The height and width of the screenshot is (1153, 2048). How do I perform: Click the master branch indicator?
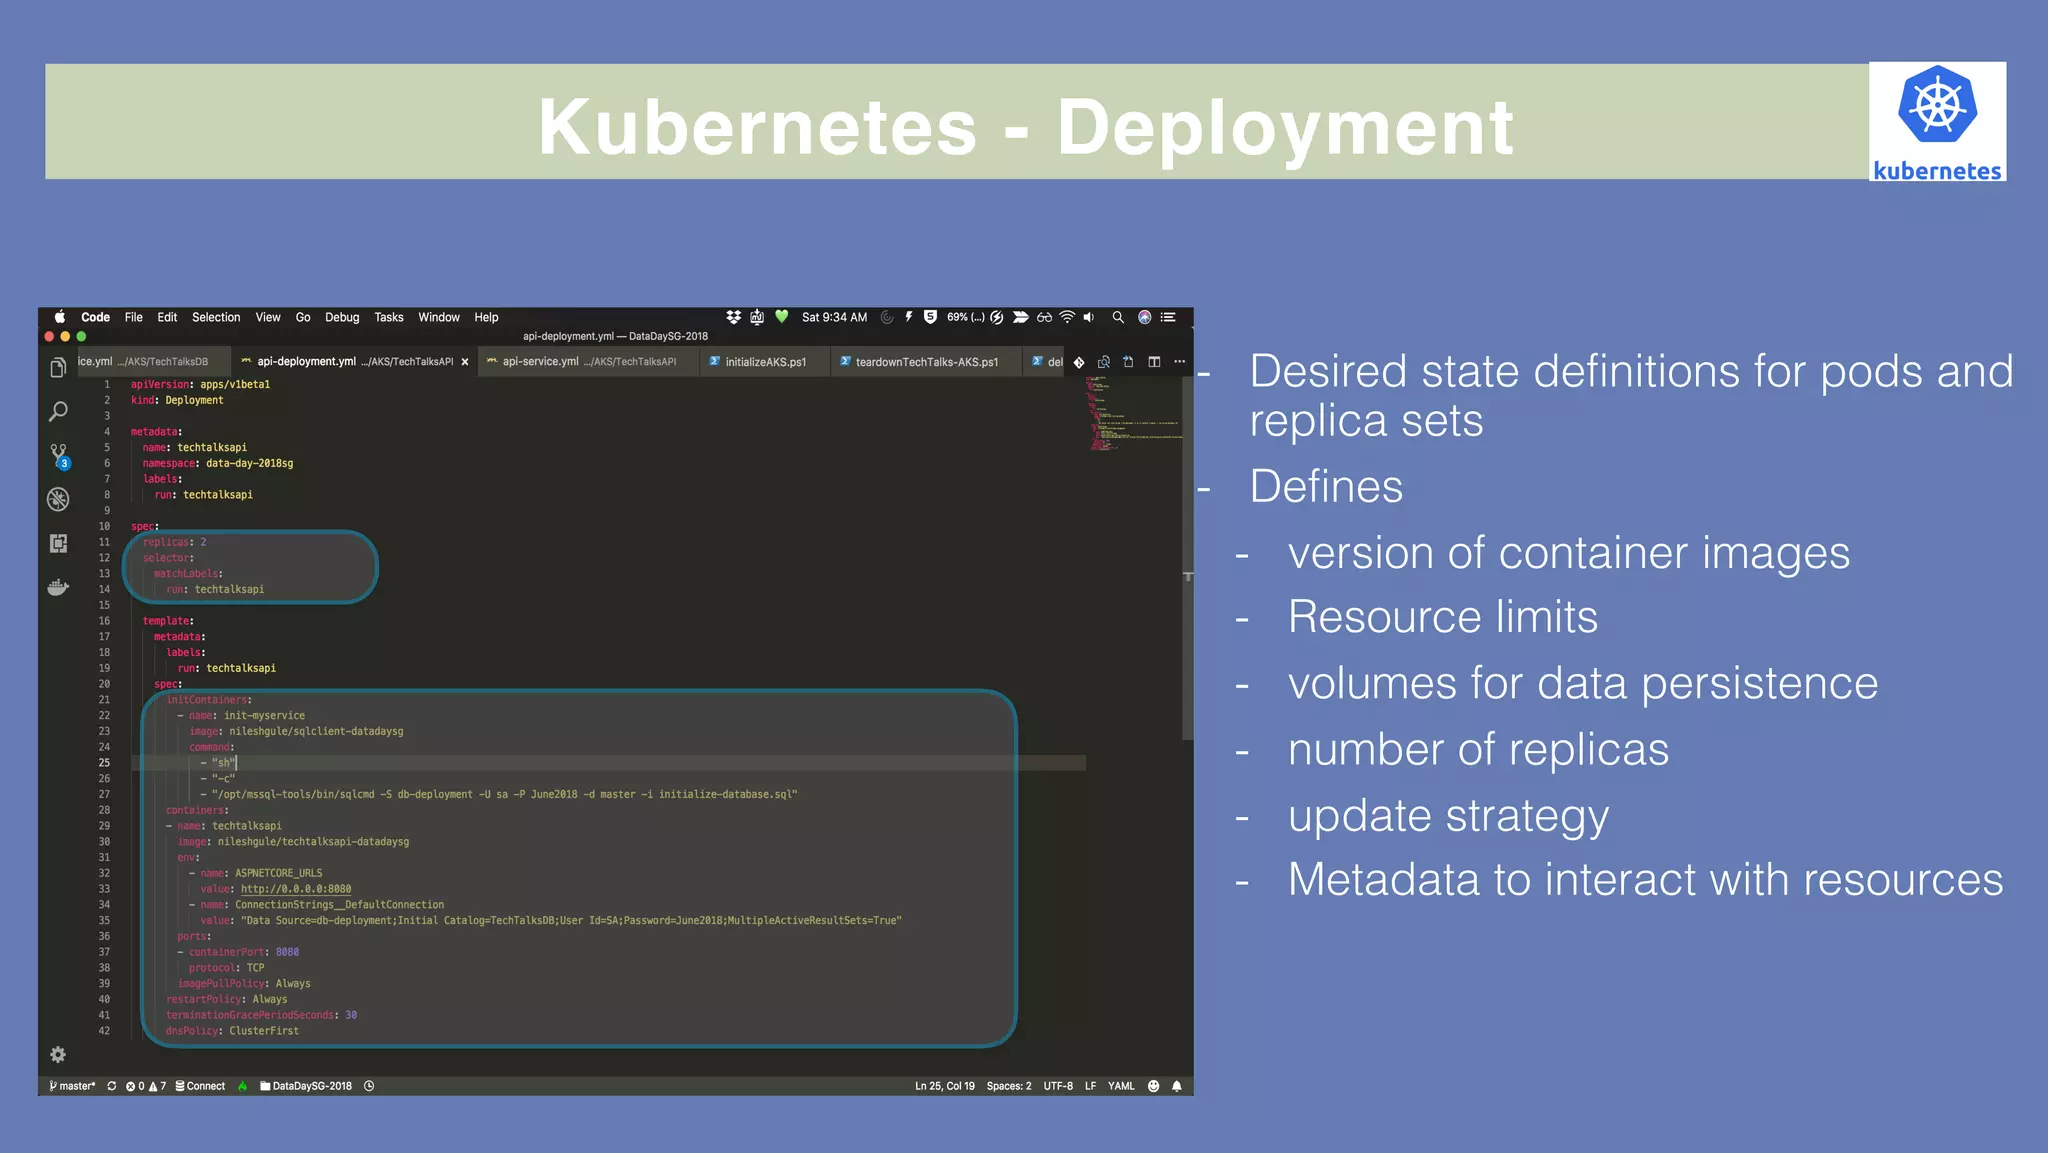73,1086
